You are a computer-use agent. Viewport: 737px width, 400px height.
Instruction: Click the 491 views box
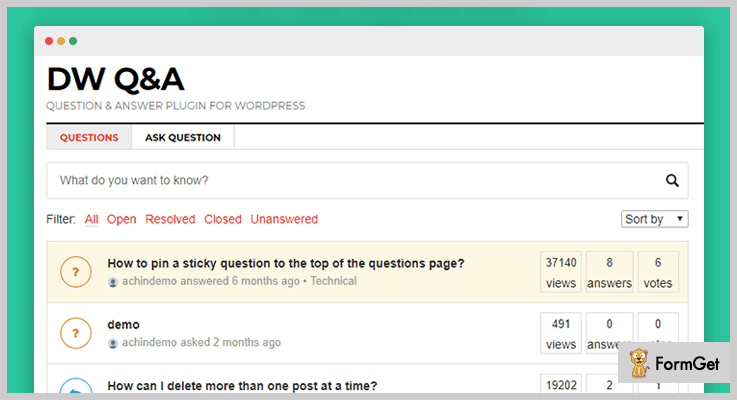[x=561, y=333]
